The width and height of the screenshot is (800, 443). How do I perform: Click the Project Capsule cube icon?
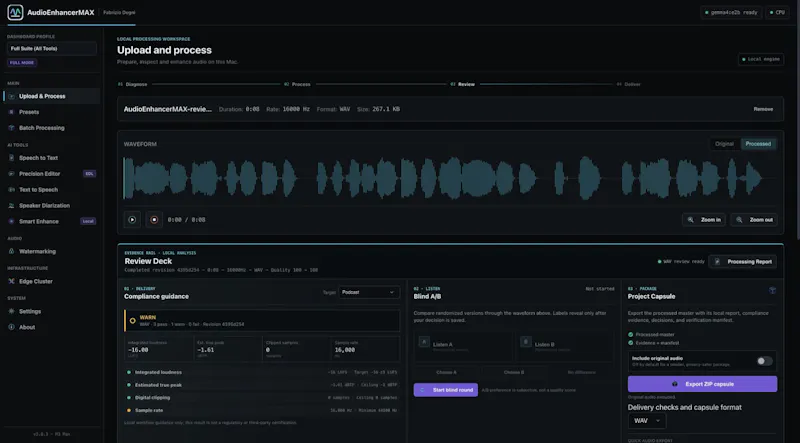click(772, 290)
